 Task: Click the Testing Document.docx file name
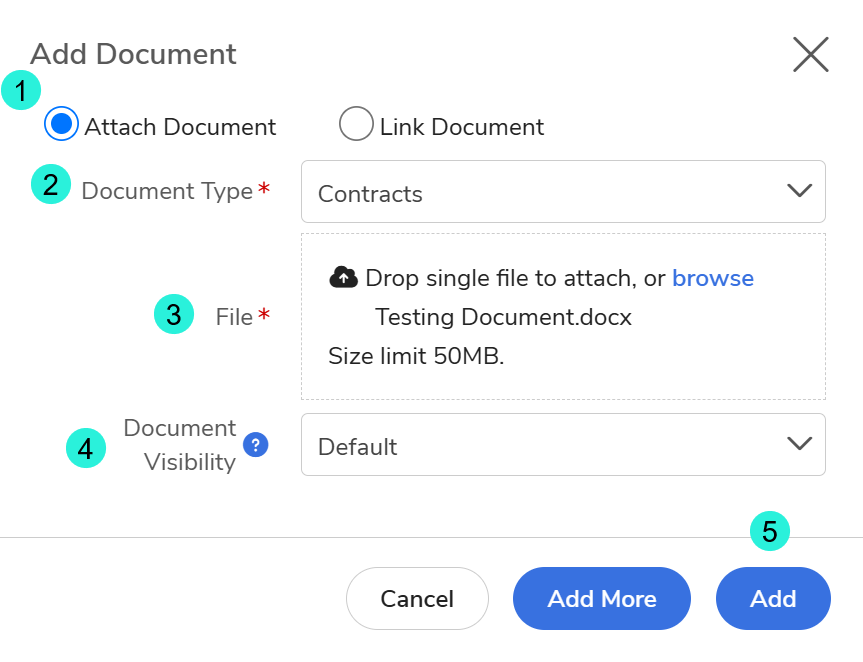pyautogui.click(x=503, y=317)
